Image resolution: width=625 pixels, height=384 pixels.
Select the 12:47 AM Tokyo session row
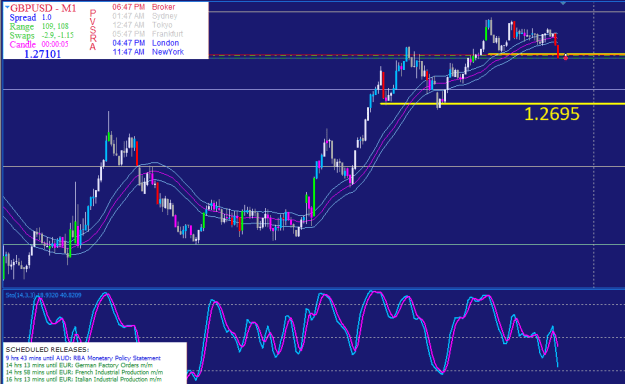pos(142,25)
